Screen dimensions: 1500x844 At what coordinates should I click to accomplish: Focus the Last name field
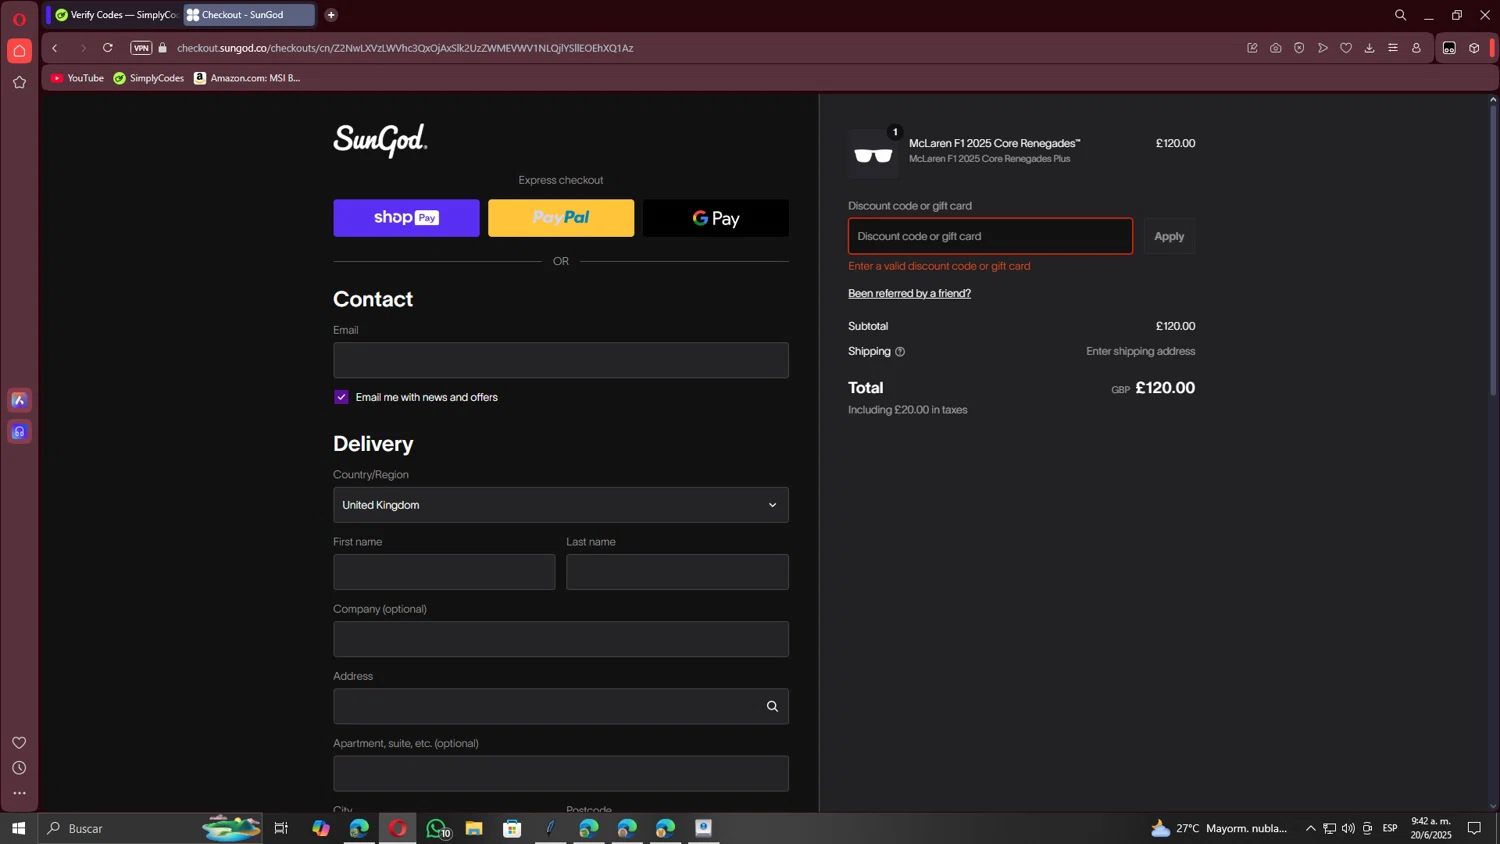click(x=677, y=572)
